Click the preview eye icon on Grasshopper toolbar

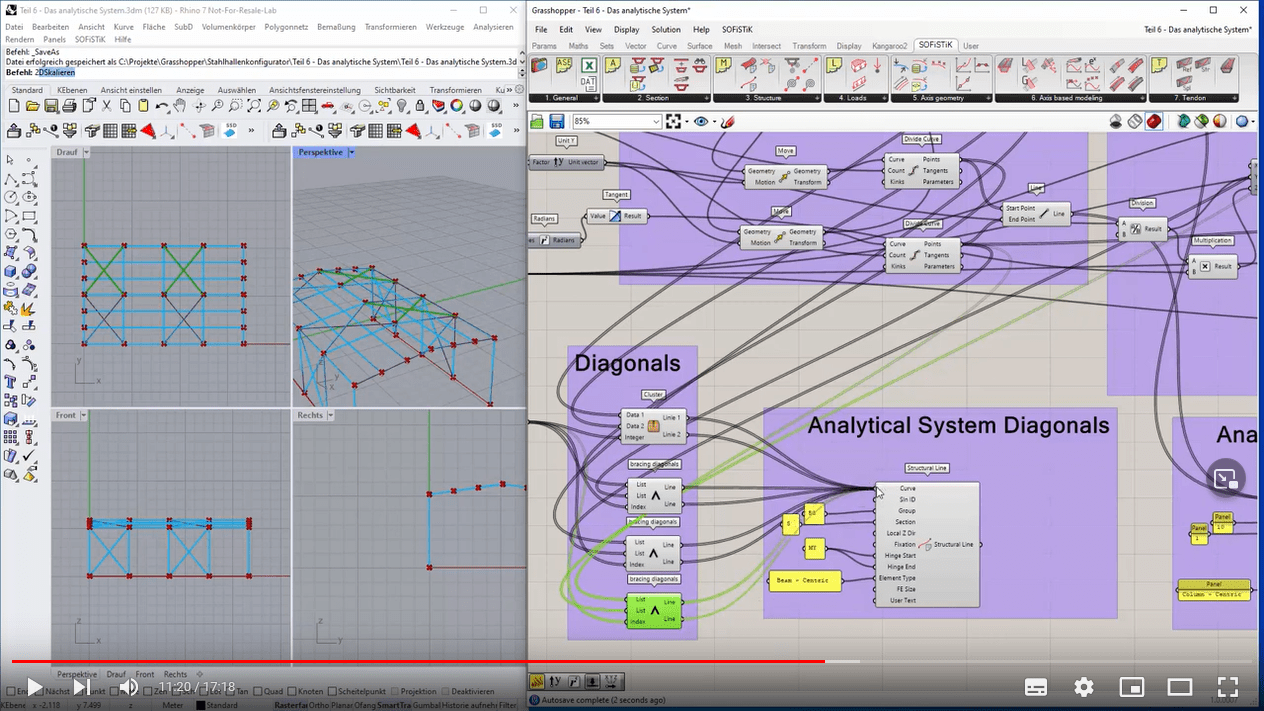coord(701,121)
